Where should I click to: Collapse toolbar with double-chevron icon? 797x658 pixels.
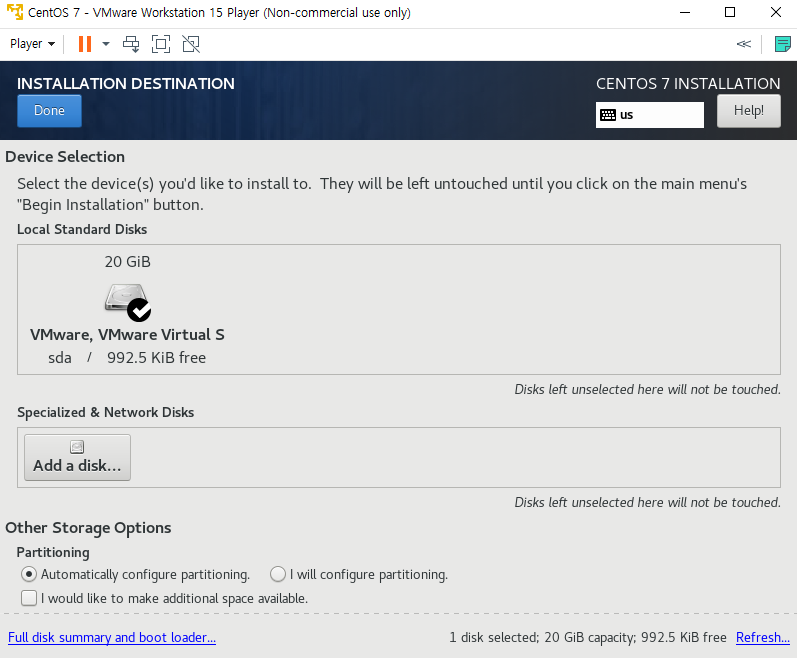744,44
